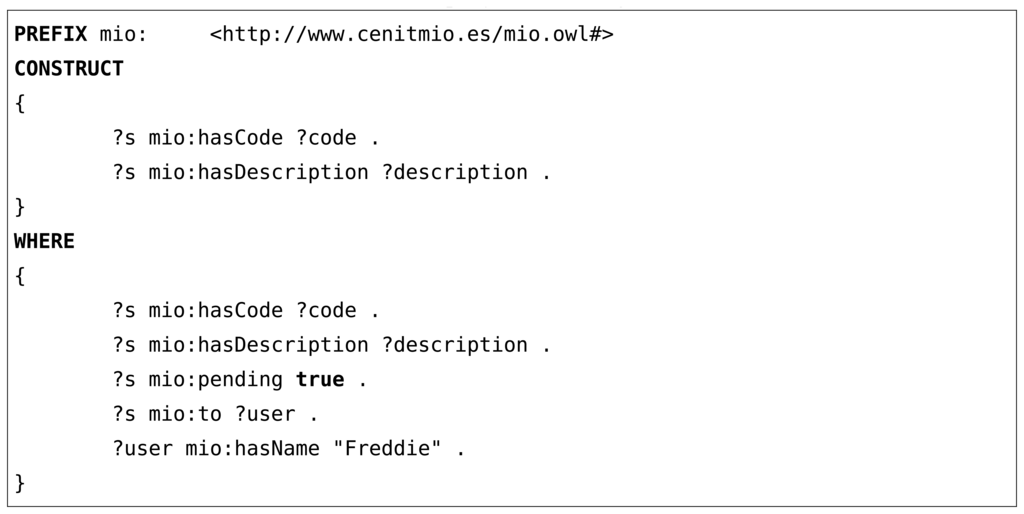Click ?description inside the CONSTRUCT block

coord(455,172)
